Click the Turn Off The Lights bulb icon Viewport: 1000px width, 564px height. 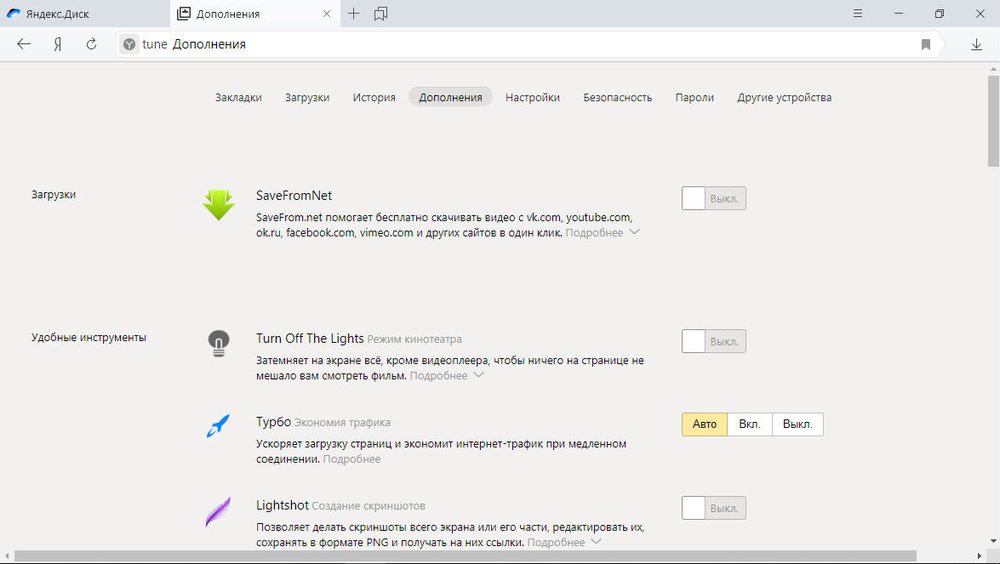[219, 343]
